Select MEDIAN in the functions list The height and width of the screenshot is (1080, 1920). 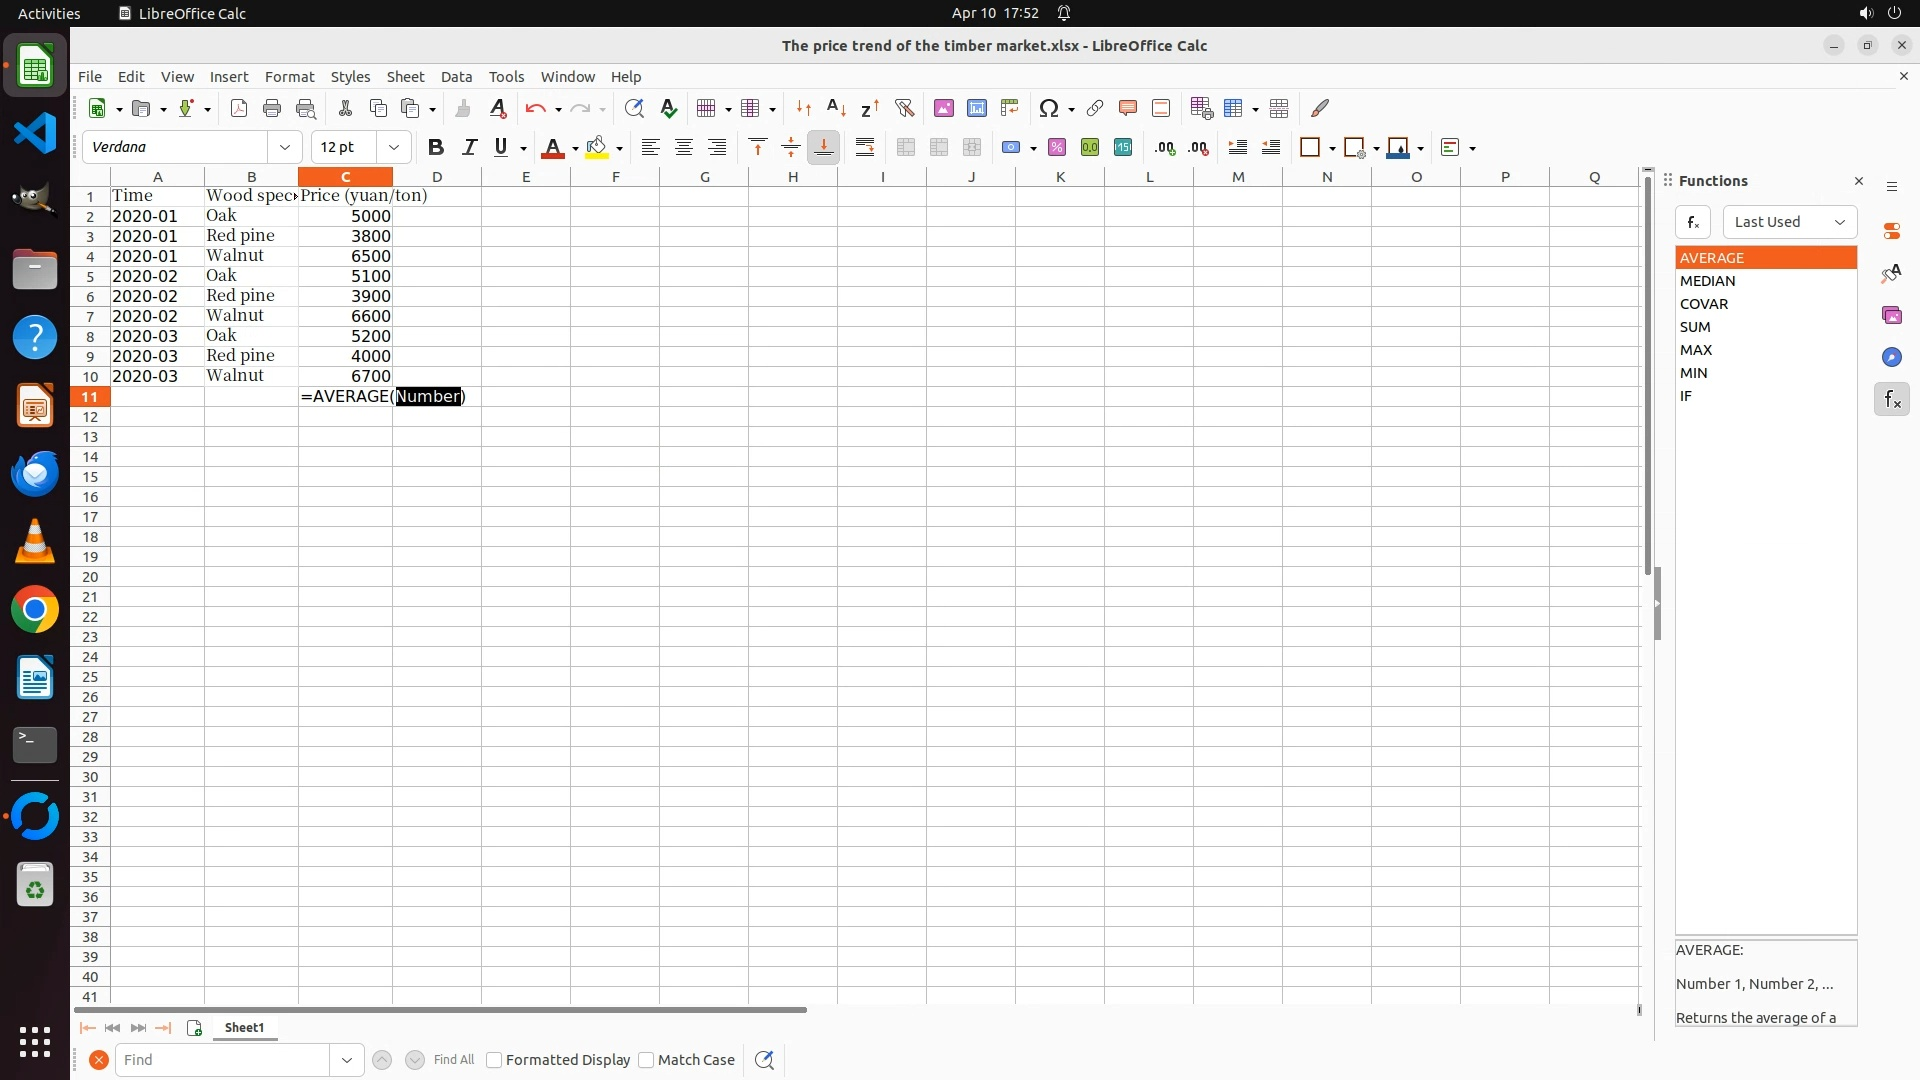[1707, 281]
